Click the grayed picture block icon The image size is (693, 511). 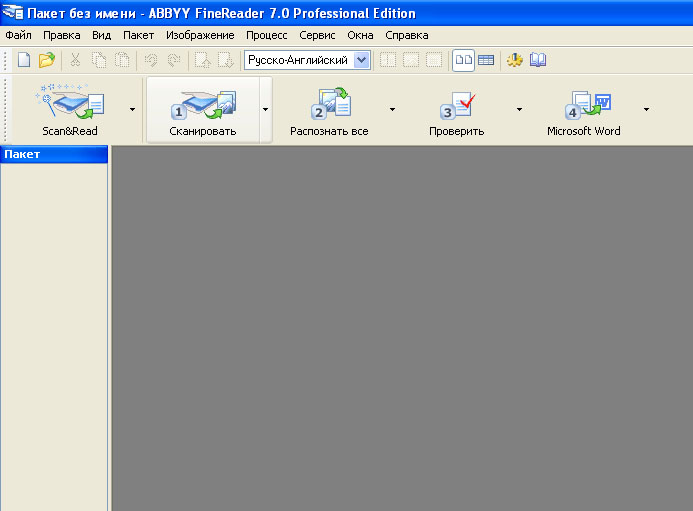pyautogui.click(x=411, y=60)
